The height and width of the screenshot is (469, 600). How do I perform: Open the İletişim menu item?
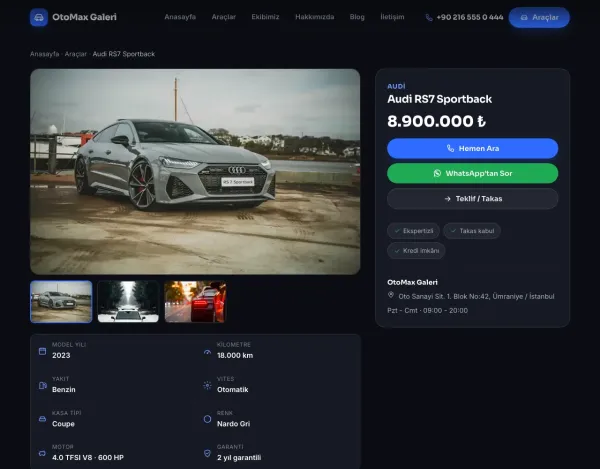392,17
